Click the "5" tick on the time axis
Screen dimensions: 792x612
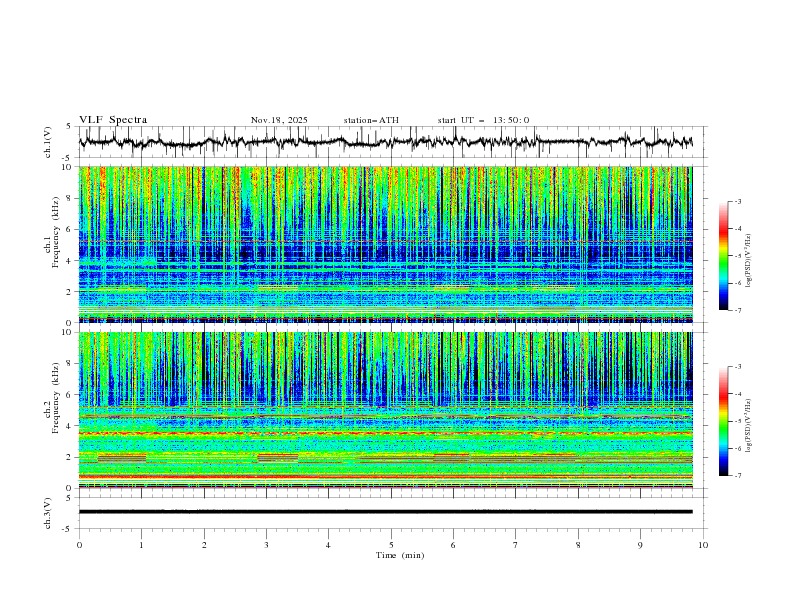point(391,545)
